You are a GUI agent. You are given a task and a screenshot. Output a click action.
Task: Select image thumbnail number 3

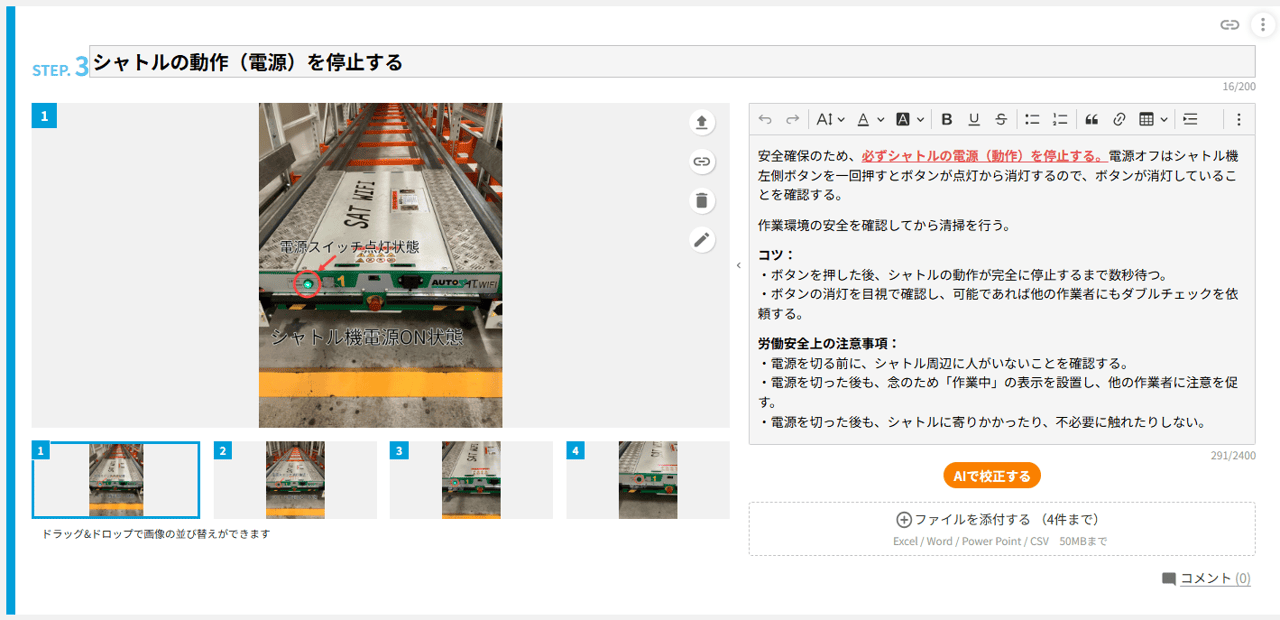click(x=471, y=480)
